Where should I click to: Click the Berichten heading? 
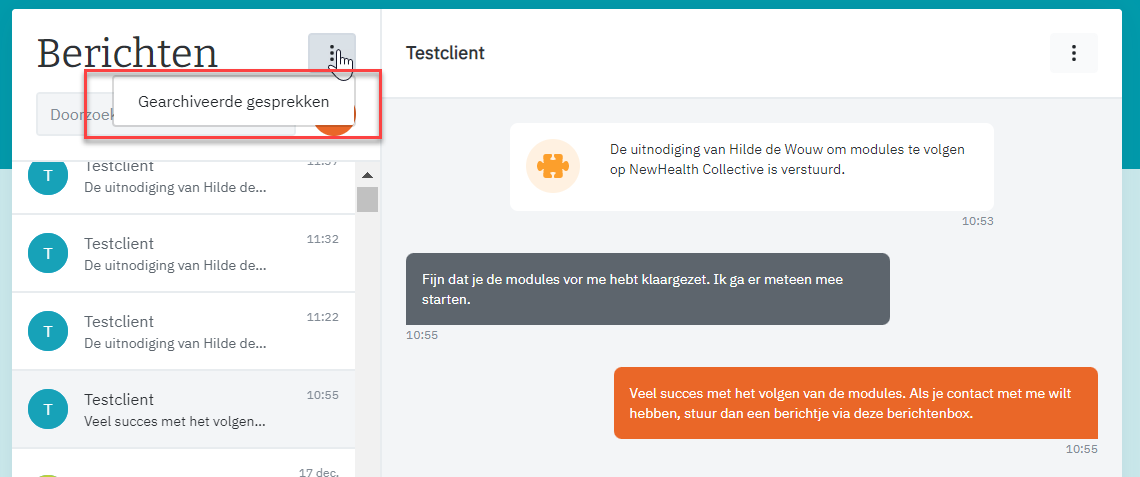pyautogui.click(x=127, y=54)
